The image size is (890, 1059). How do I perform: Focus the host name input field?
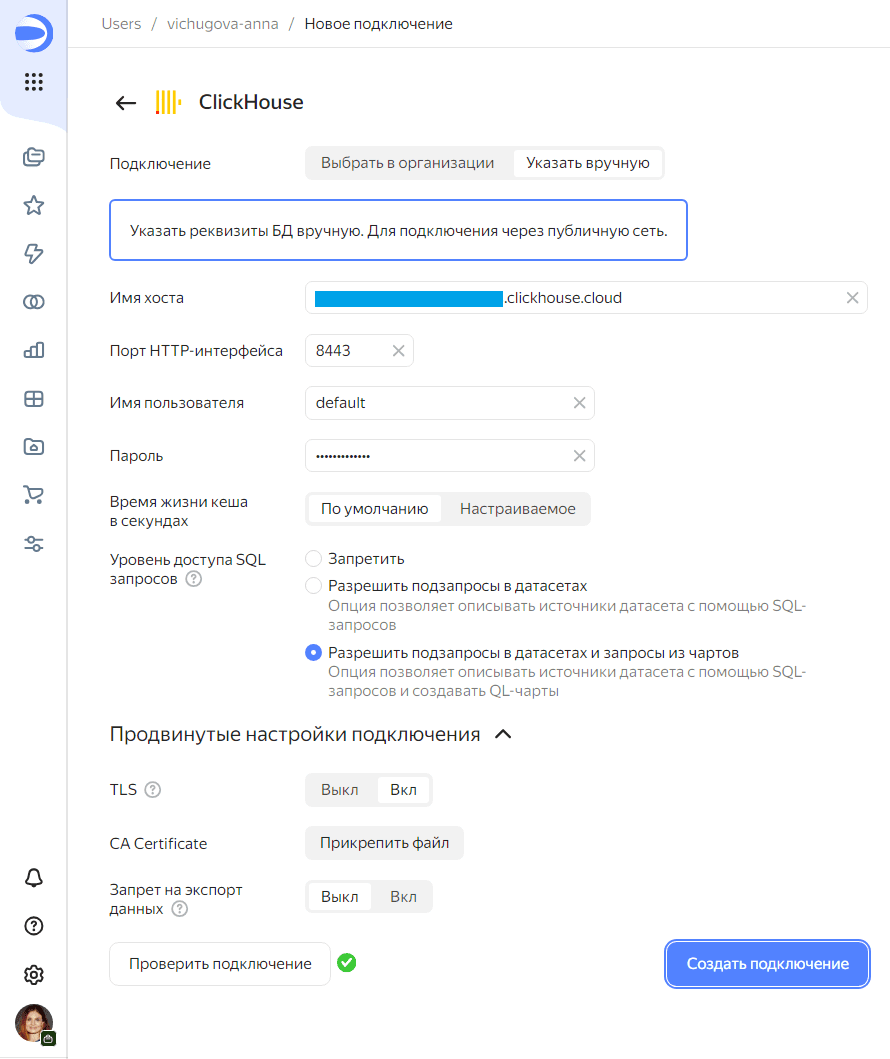[x=586, y=298]
